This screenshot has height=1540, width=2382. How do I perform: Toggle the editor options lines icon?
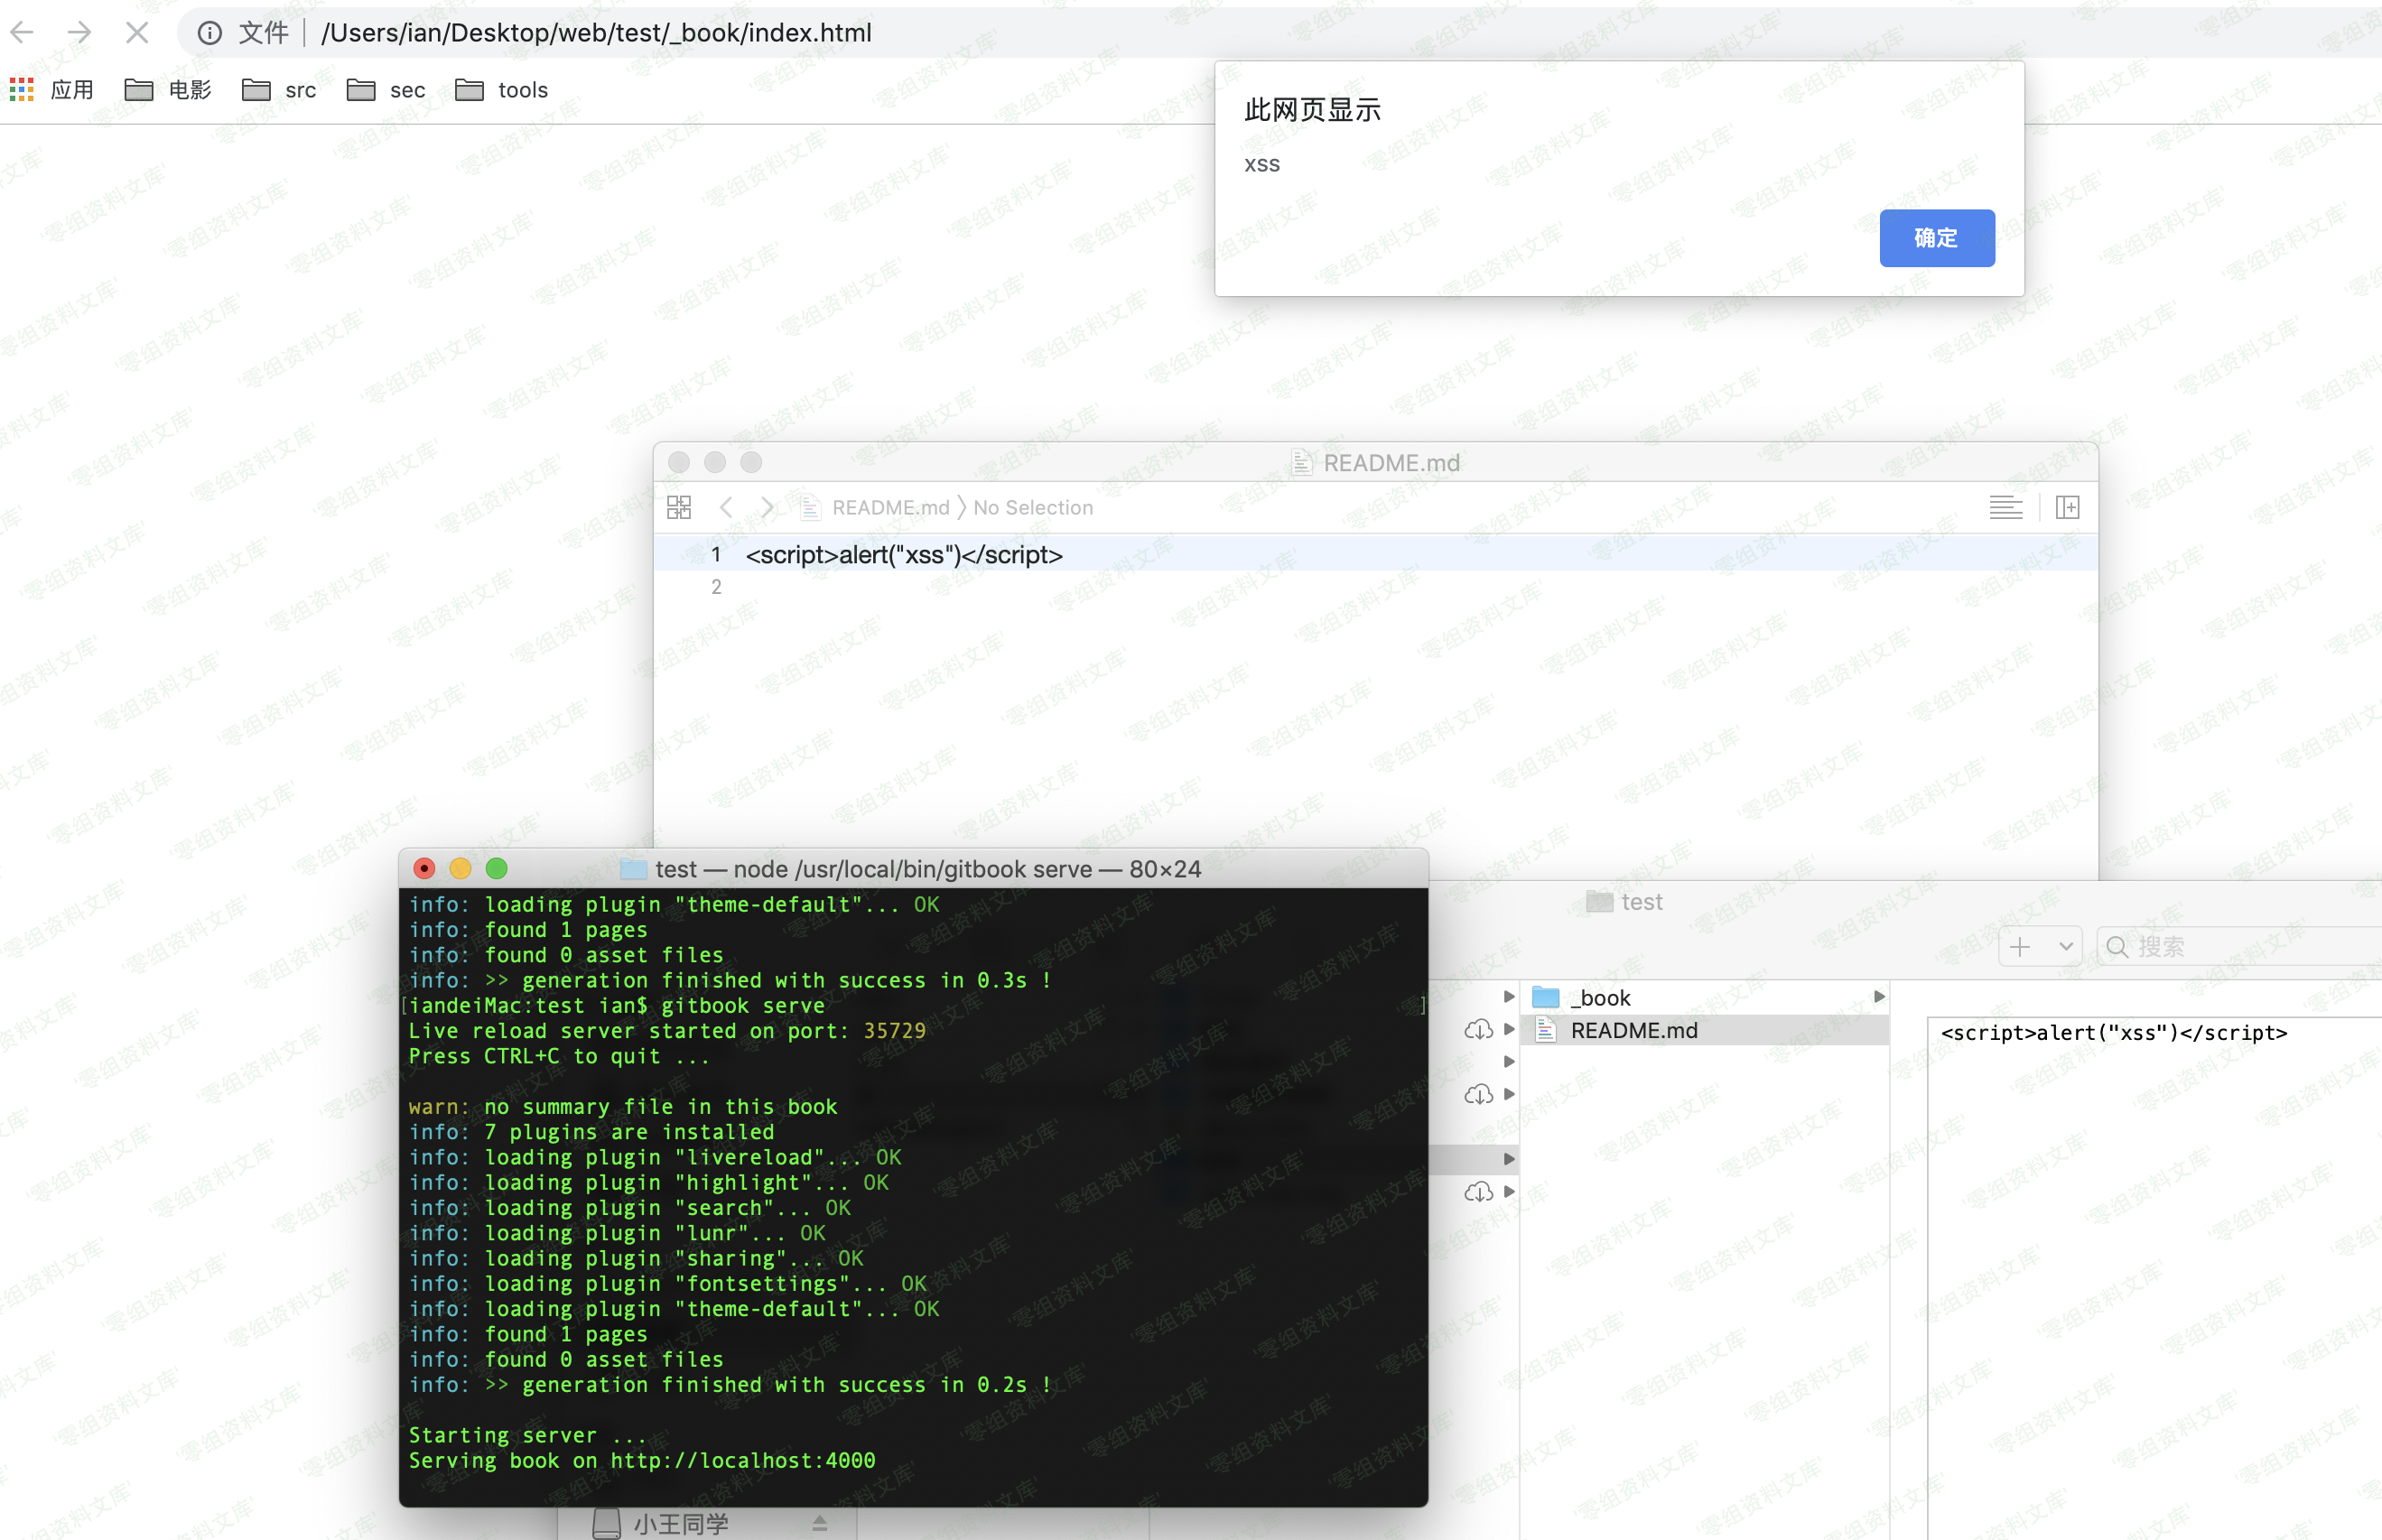click(2005, 508)
